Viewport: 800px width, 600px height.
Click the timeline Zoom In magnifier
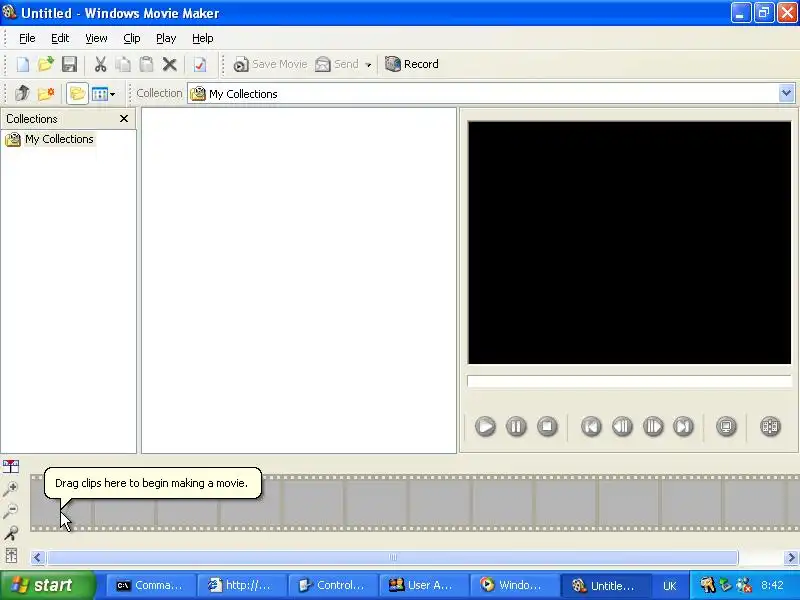[11, 489]
